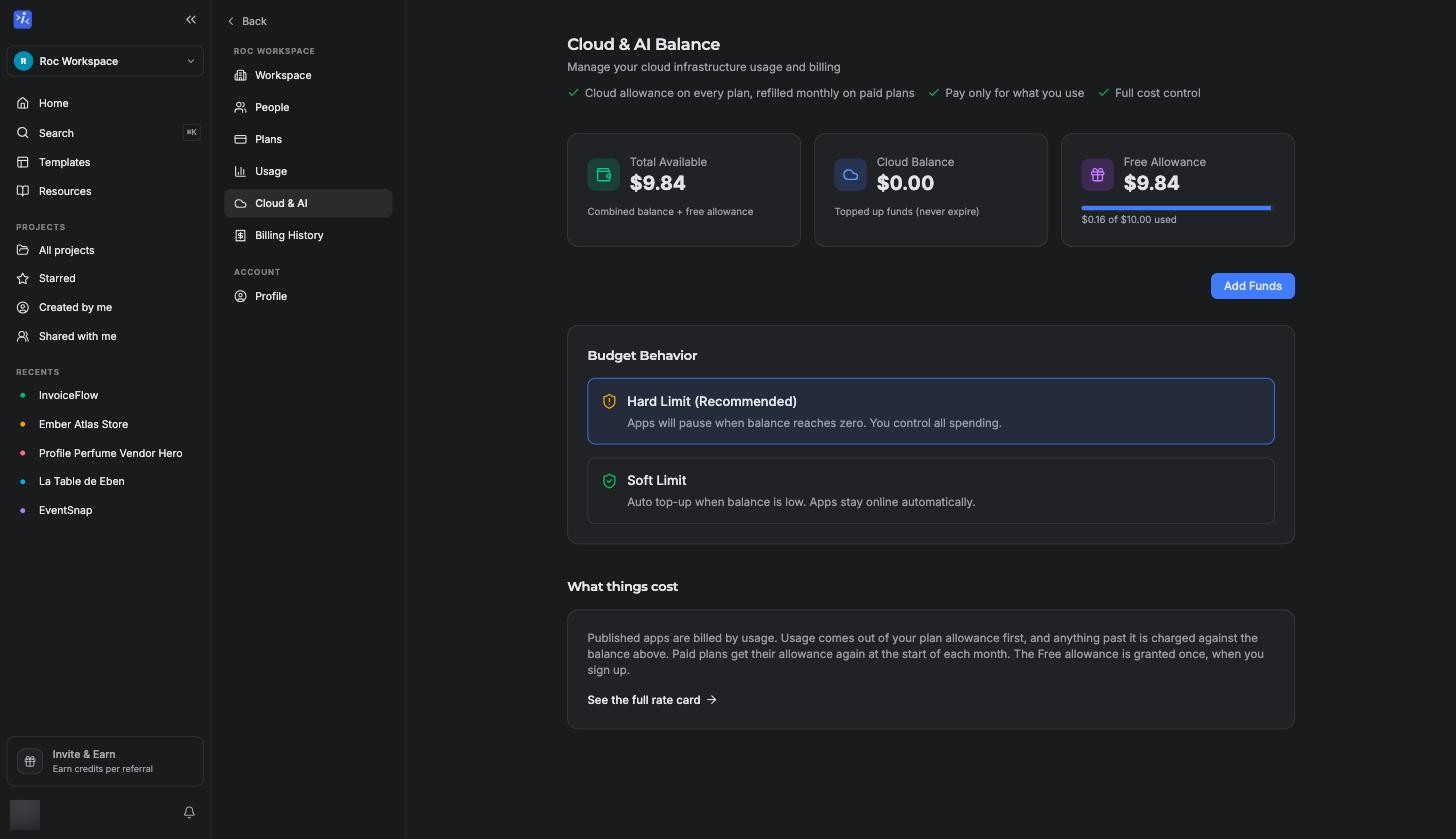Click the wallet icon in Total Available card
The height and width of the screenshot is (839, 1456).
(603, 174)
